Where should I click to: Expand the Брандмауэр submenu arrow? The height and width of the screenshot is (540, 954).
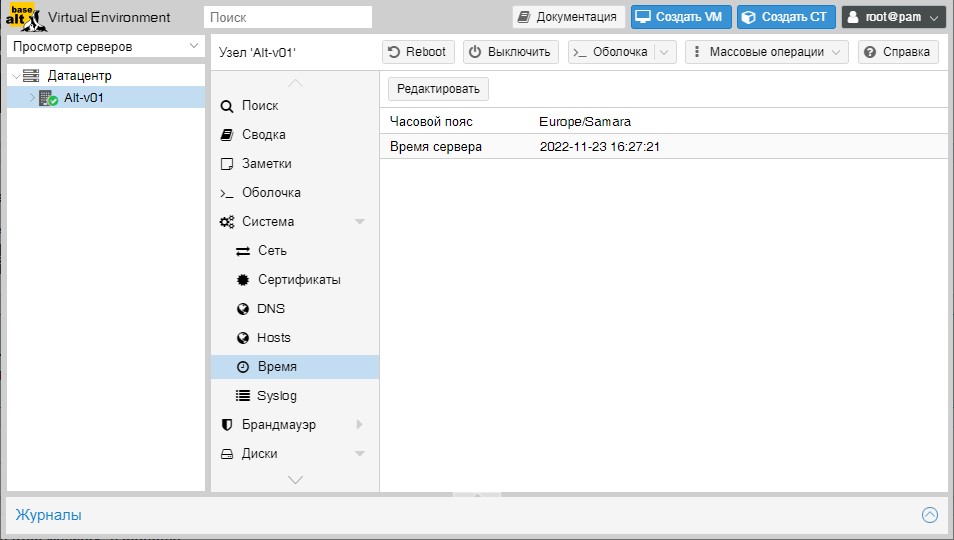360,424
